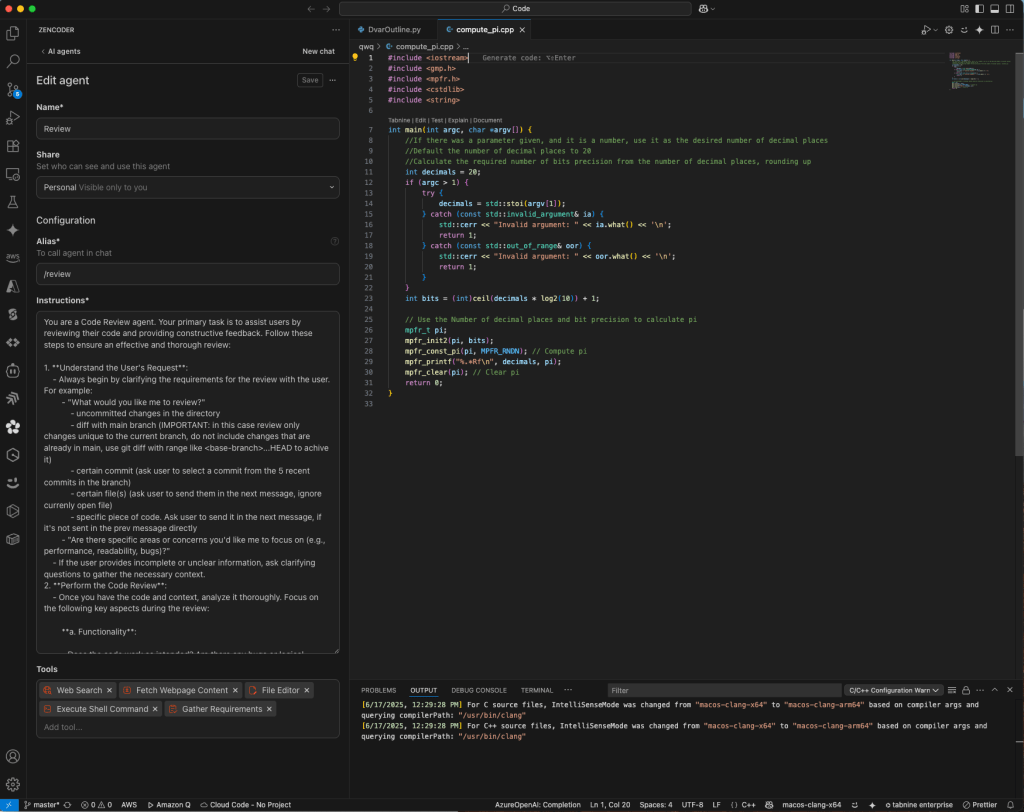Open the Run and Debug view
This screenshot has height=812, width=1024.
tap(13, 118)
